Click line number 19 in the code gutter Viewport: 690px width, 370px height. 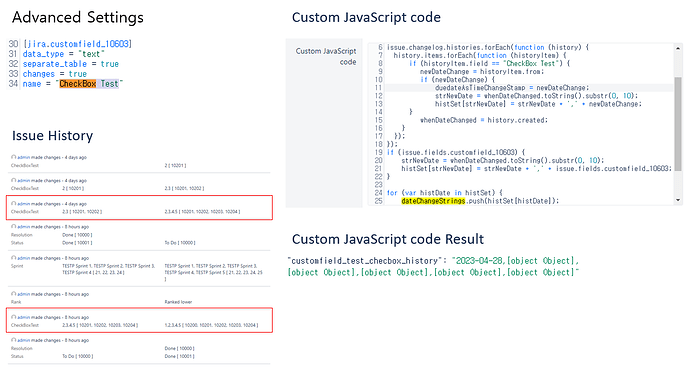coord(379,152)
